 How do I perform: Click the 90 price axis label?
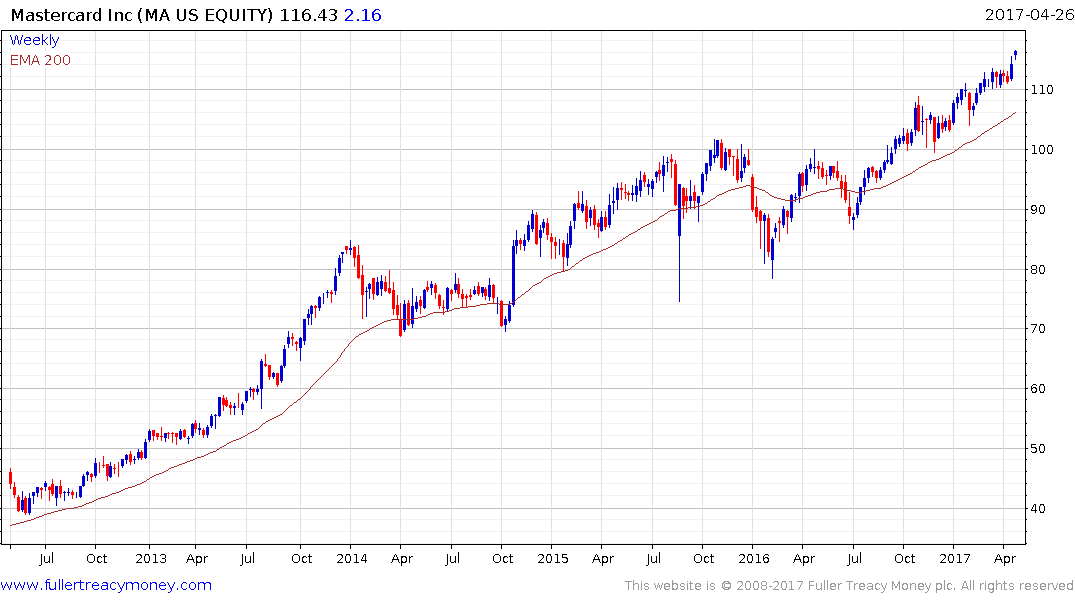click(1038, 210)
